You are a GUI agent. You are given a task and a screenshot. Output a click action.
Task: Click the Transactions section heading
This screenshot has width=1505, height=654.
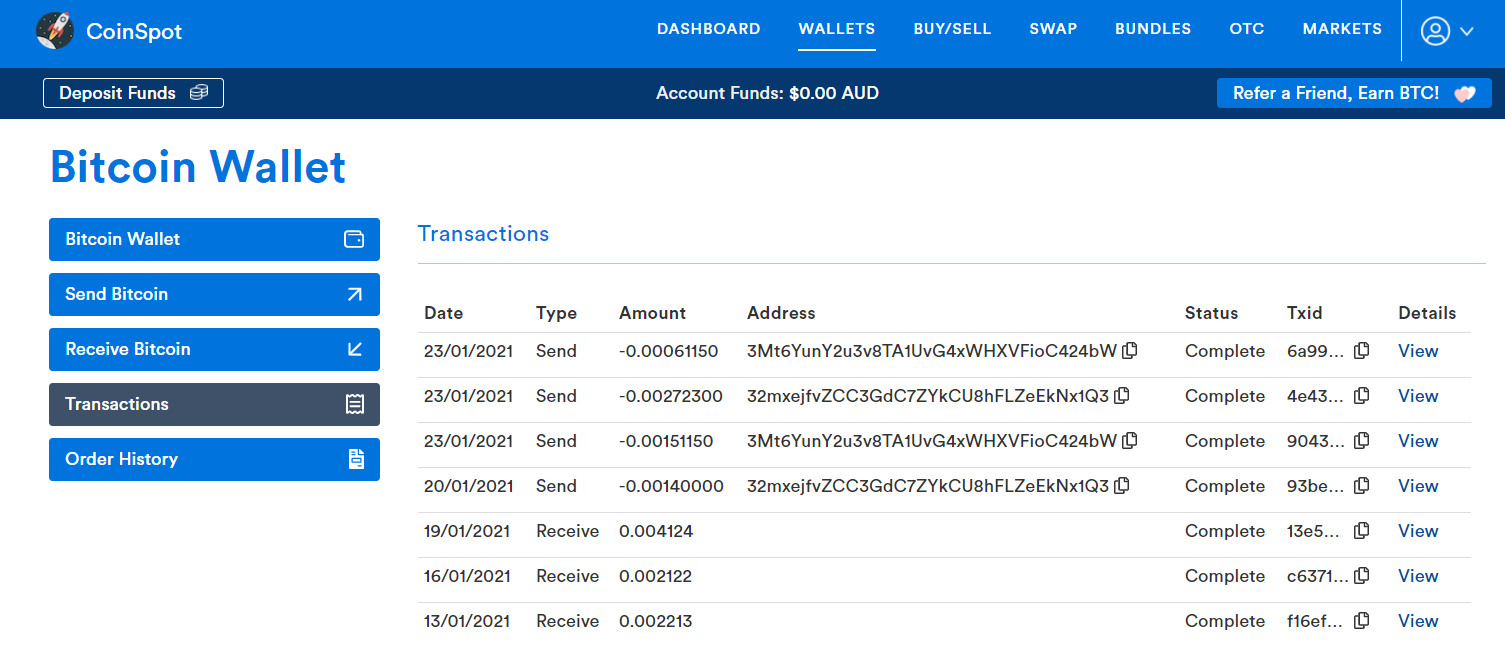tap(483, 234)
